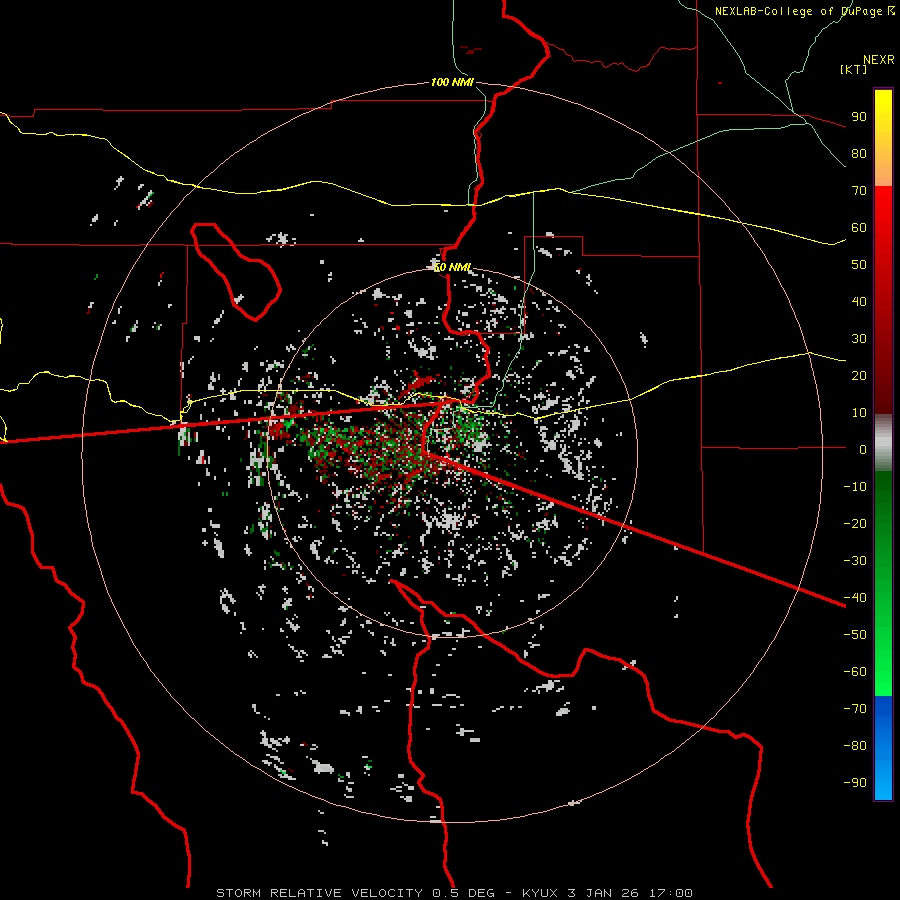Click the -80 scale value
900x900 pixels.
tap(855, 746)
